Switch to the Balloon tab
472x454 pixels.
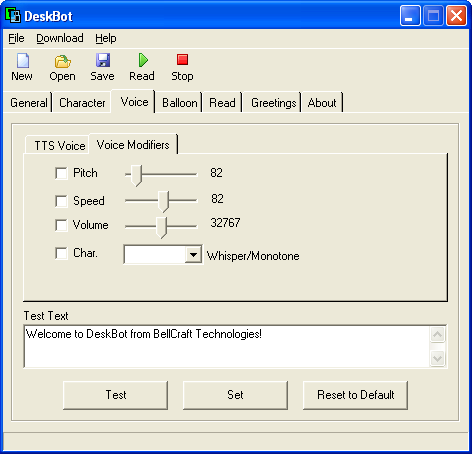[x=180, y=103]
